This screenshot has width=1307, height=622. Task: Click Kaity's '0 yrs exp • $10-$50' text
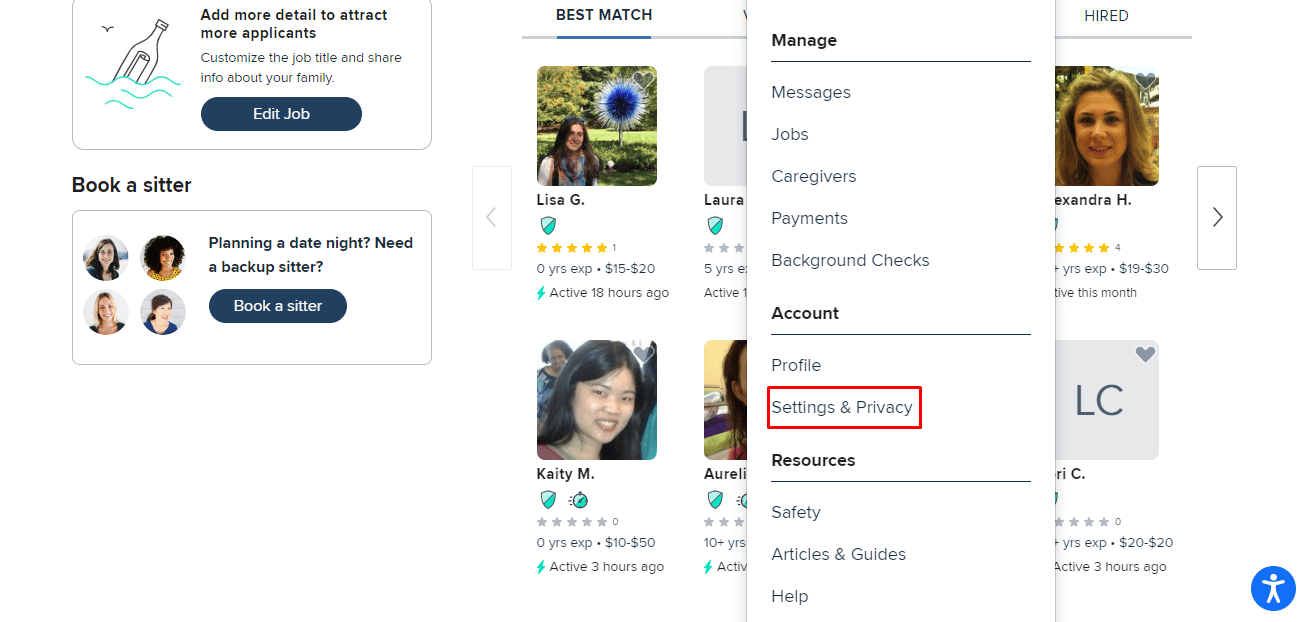596,543
